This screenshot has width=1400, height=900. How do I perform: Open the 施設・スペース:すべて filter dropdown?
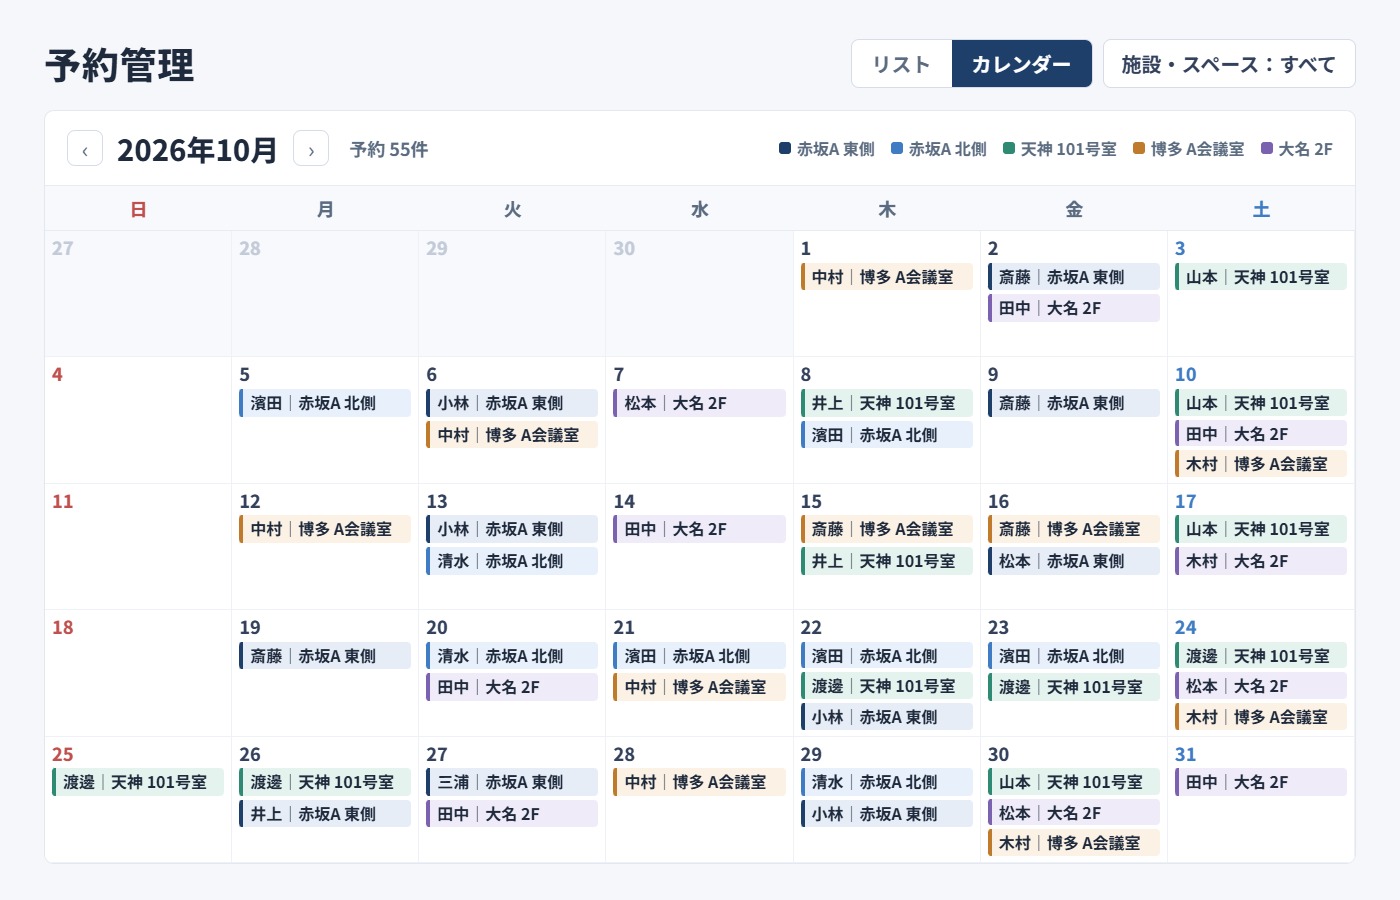1229,64
